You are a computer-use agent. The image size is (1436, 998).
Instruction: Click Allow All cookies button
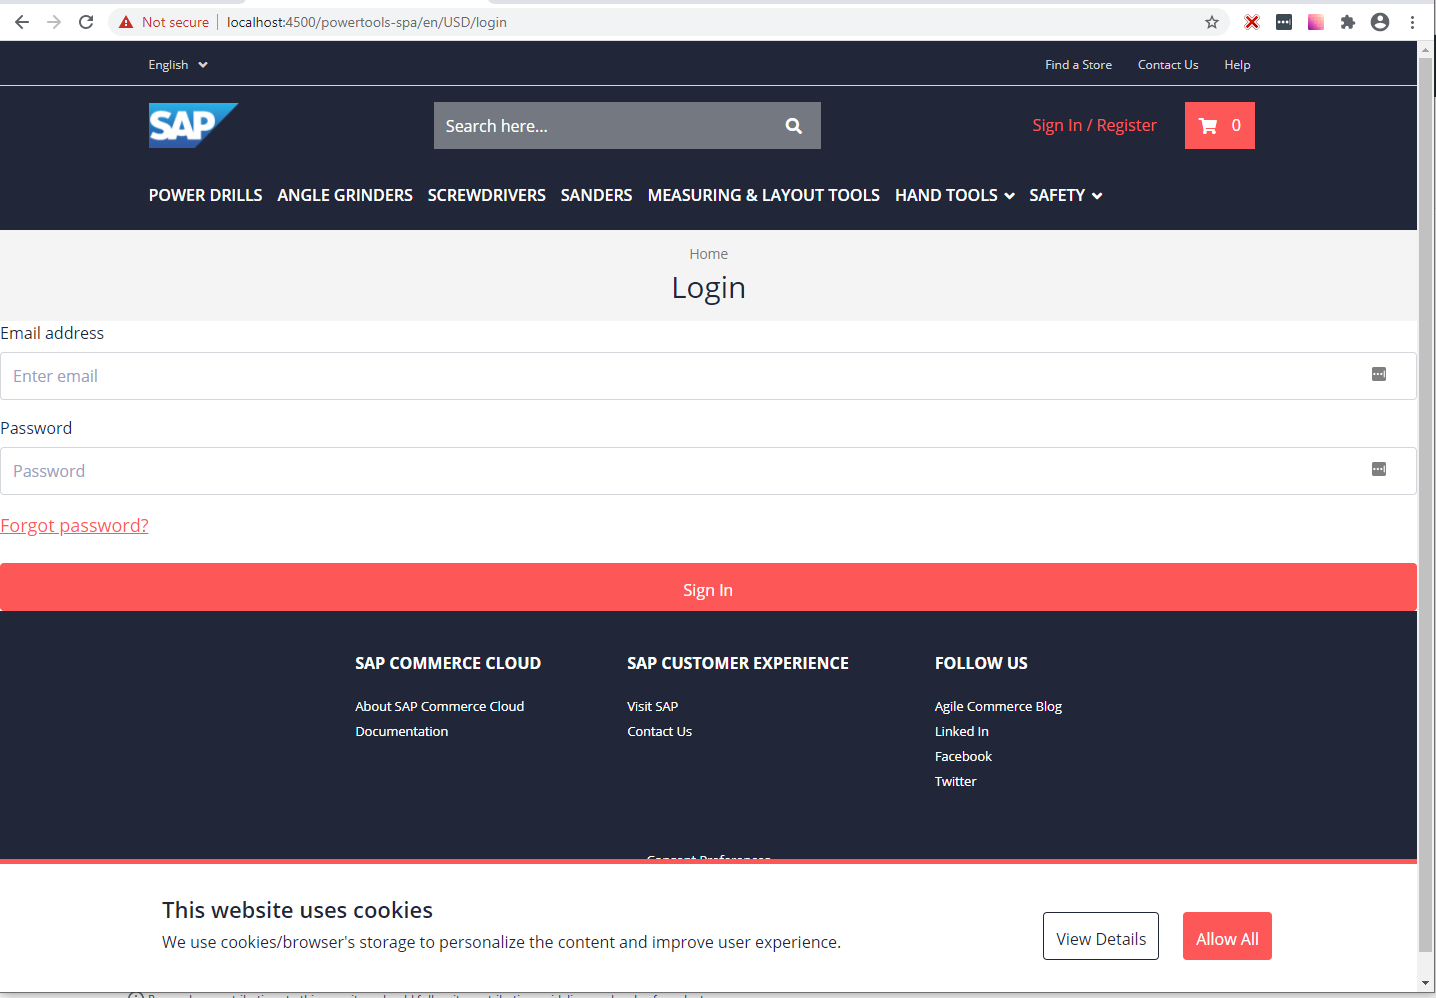1227,936
